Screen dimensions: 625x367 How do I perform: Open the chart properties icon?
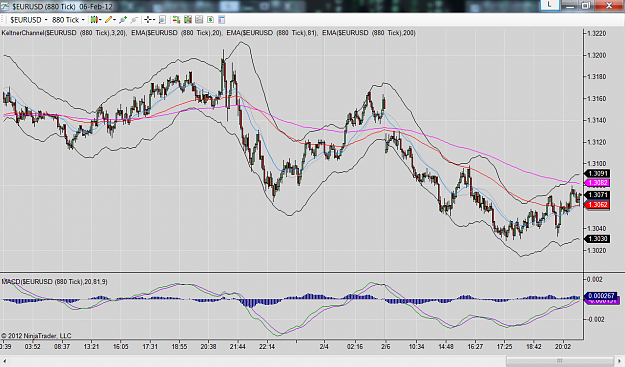click(x=222, y=20)
